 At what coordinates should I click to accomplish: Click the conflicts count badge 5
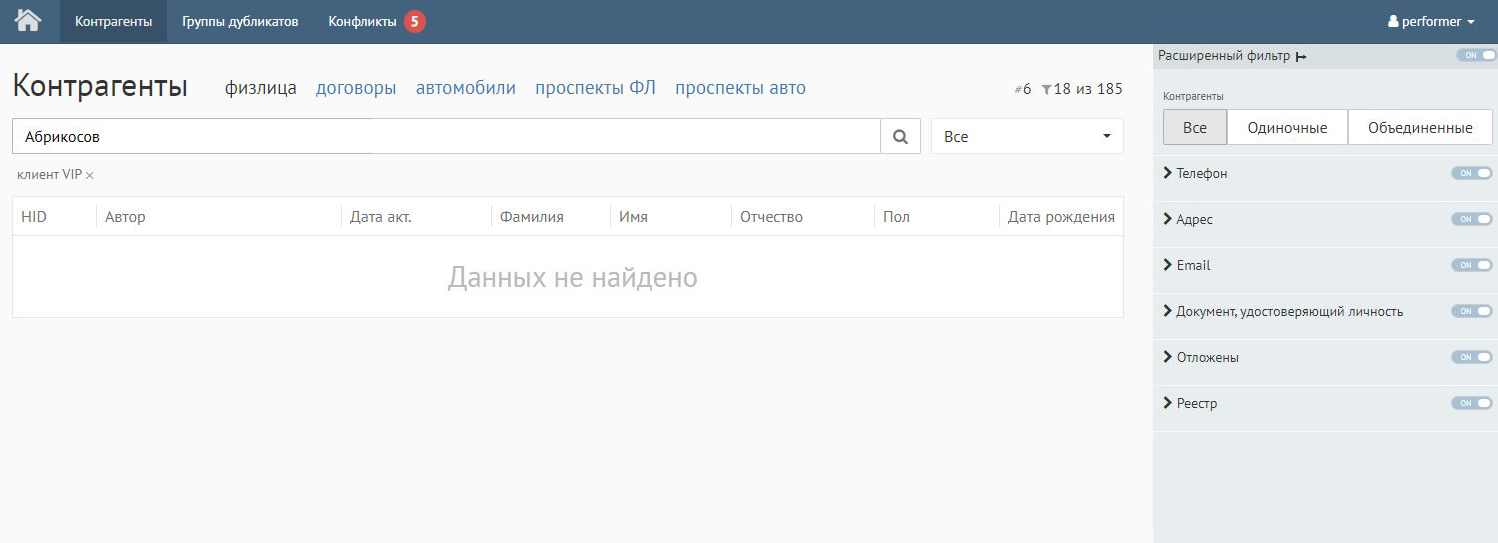(x=415, y=21)
